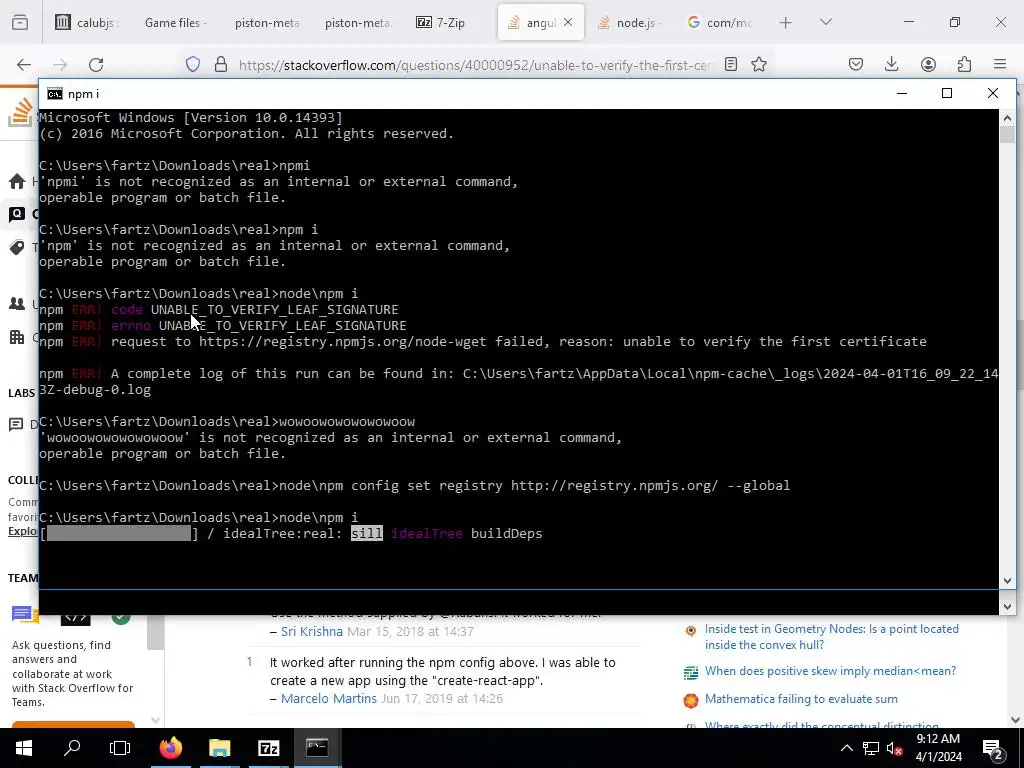Screen dimensions: 1024x768
Task: Open a new browser tab
Action: 786,22
